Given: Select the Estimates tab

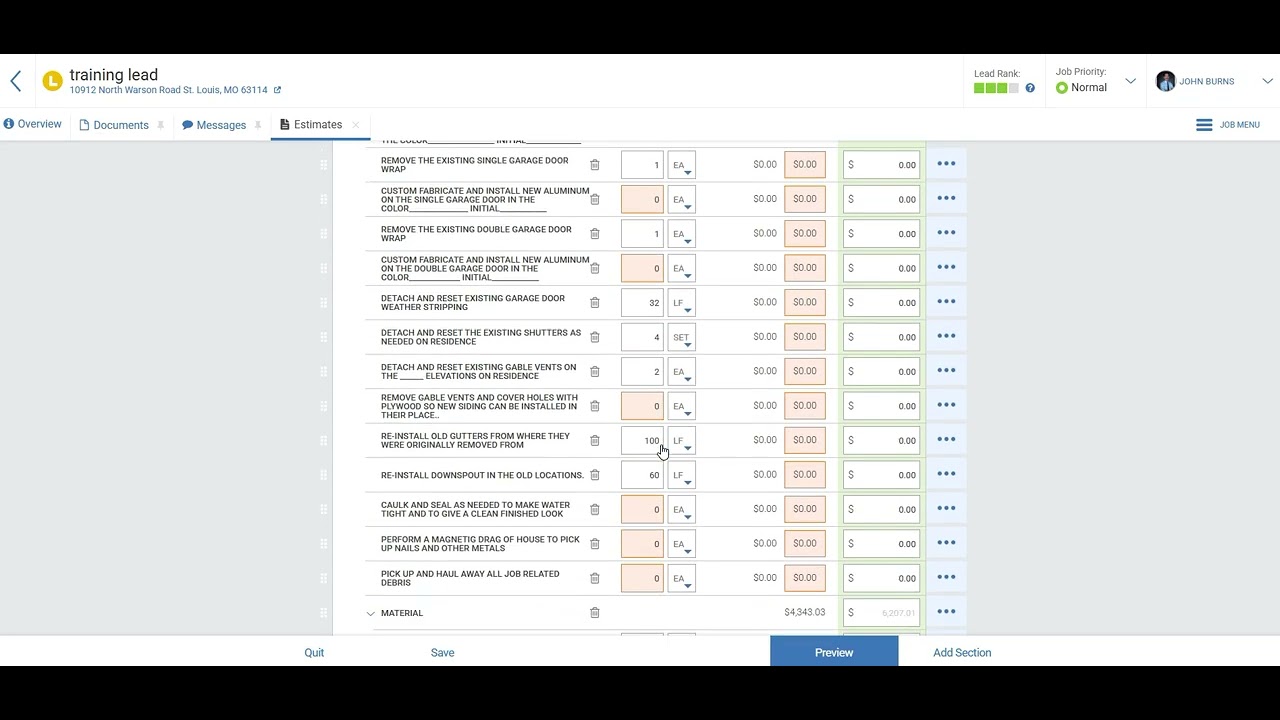Looking at the screenshot, I should [x=311, y=125].
